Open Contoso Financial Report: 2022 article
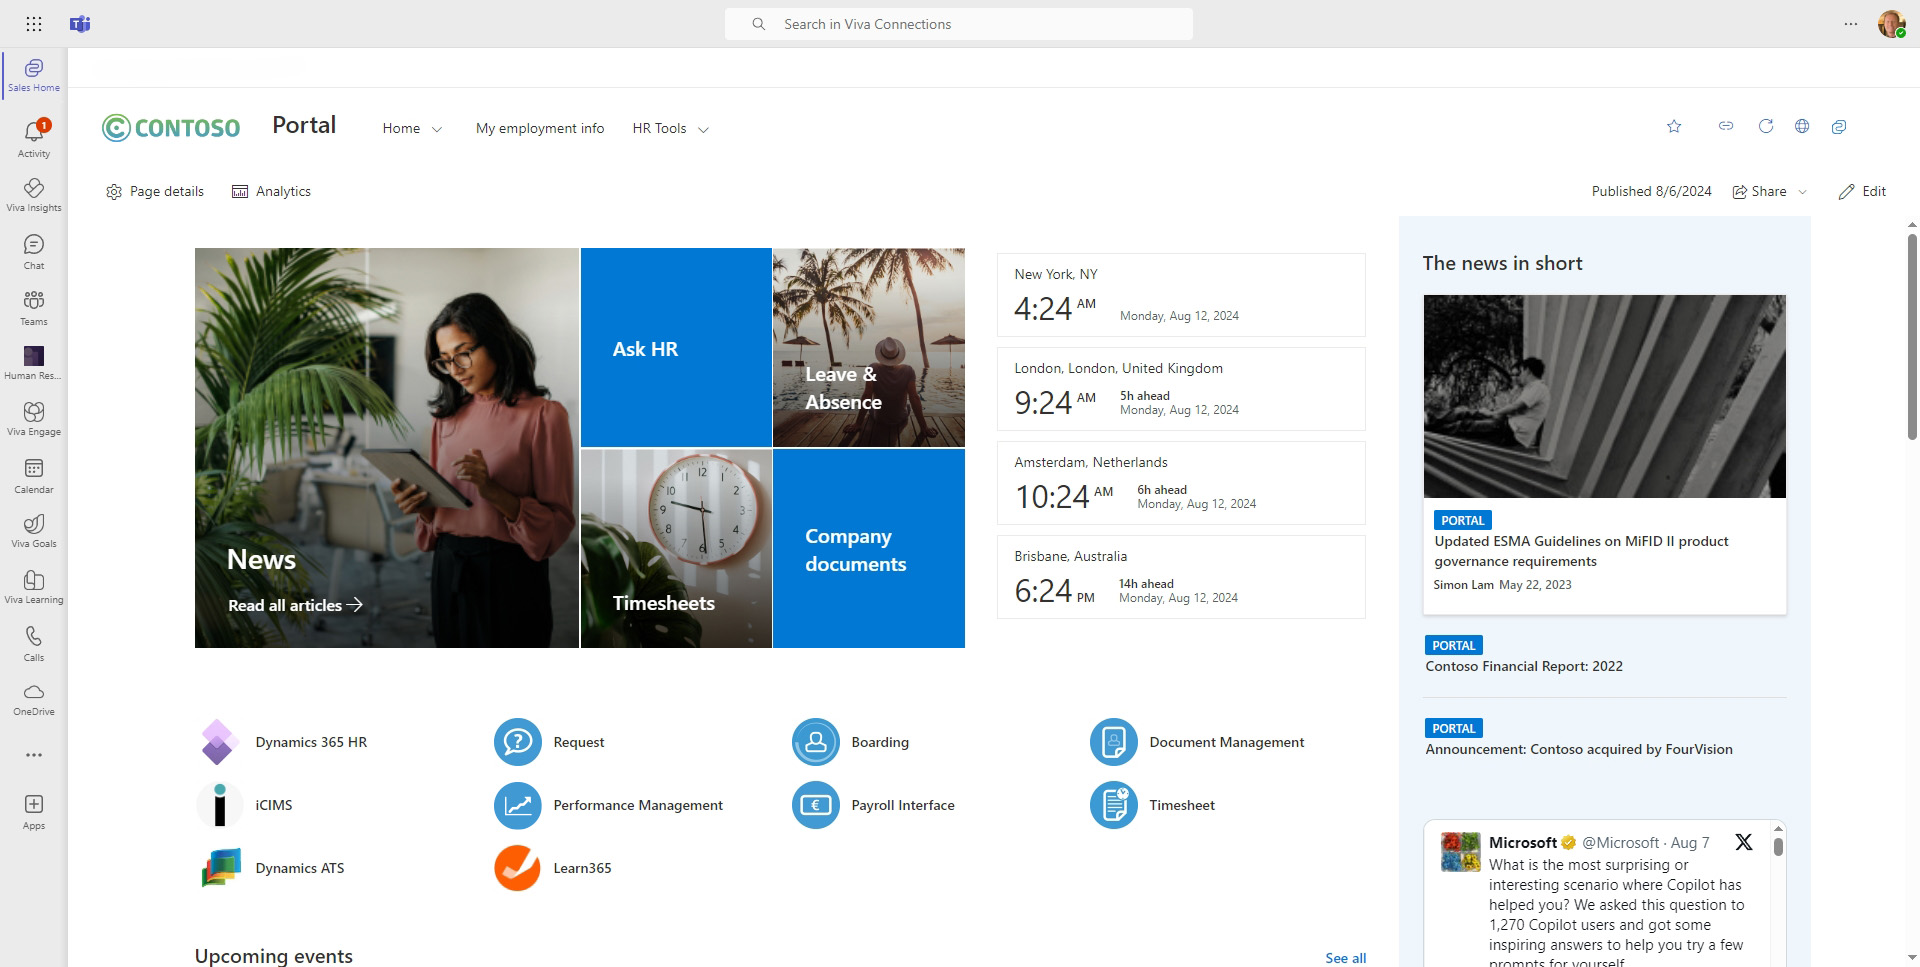This screenshot has height=967, width=1920. point(1524,666)
